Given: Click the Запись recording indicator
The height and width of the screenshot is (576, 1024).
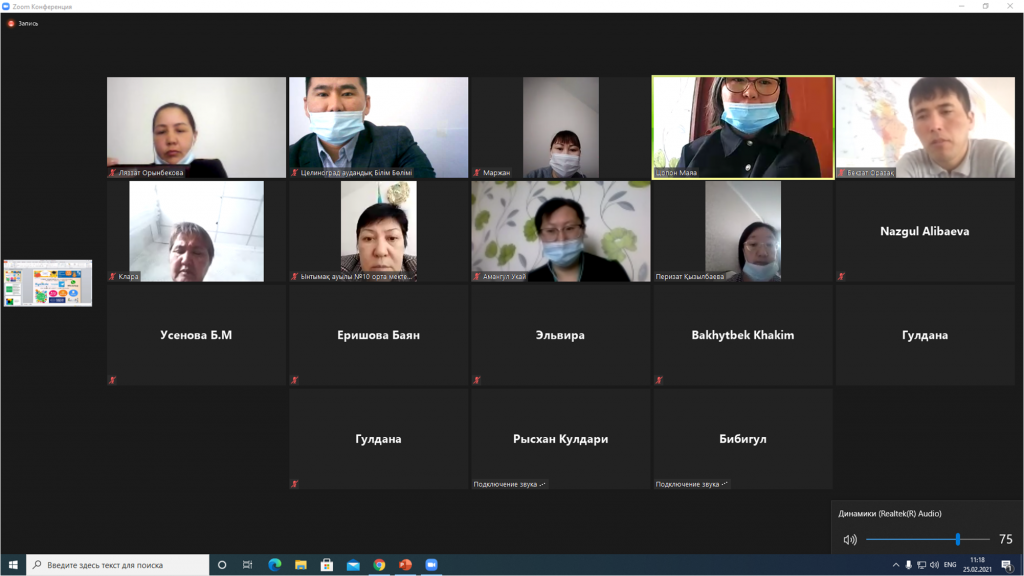Looking at the screenshot, I should 23,23.
